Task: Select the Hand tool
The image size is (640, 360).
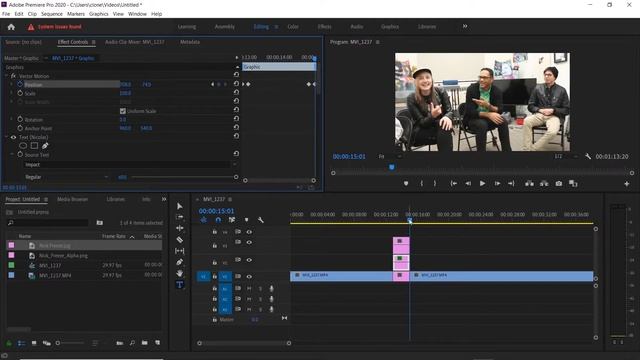Action: (x=180, y=273)
